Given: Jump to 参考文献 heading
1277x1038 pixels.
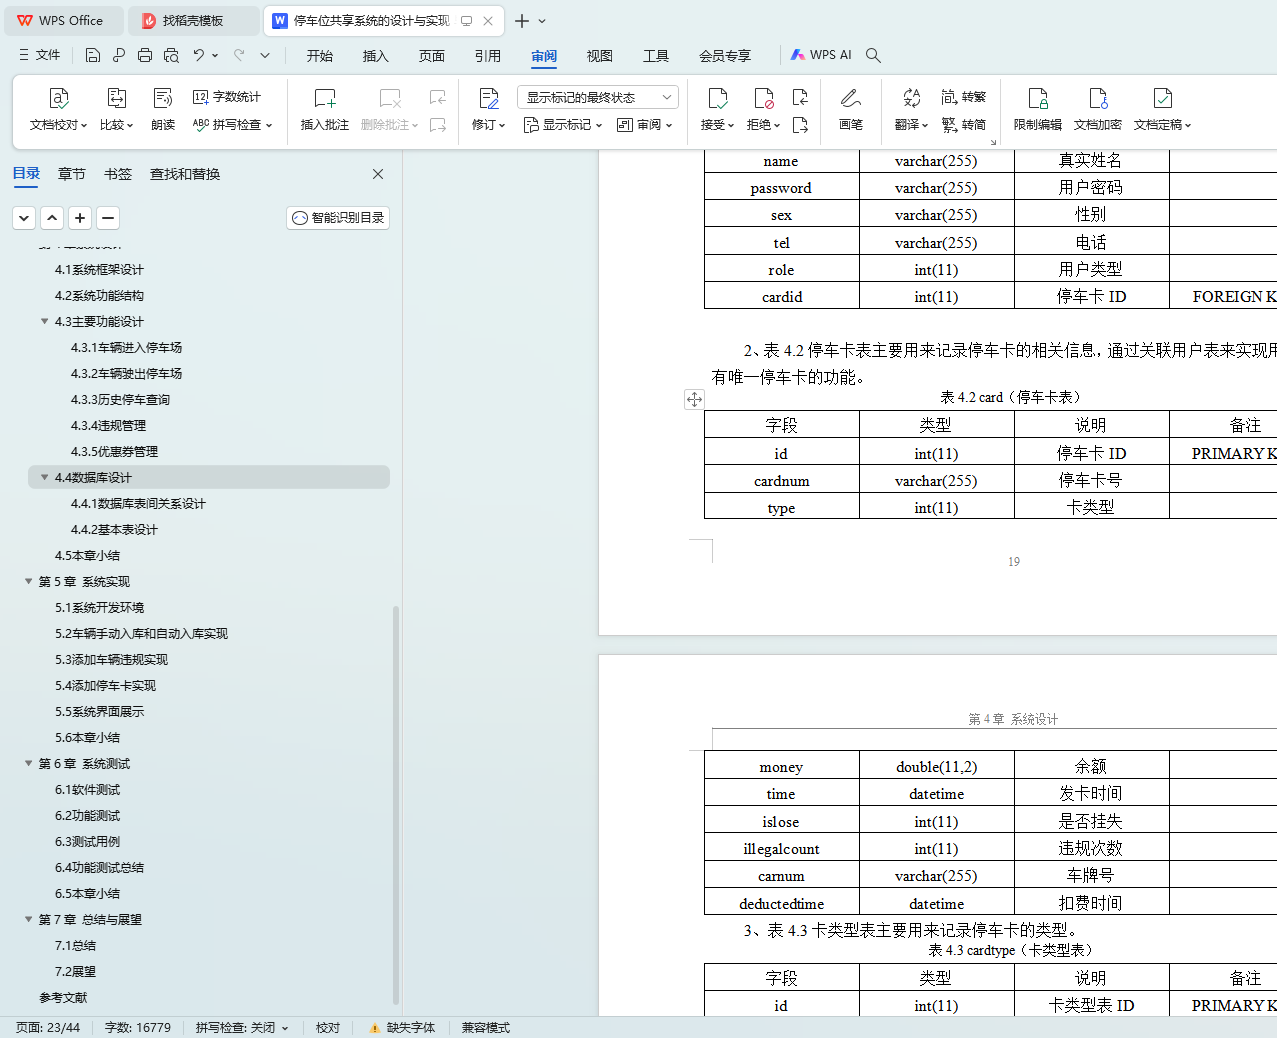Looking at the screenshot, I should [63, 997].
